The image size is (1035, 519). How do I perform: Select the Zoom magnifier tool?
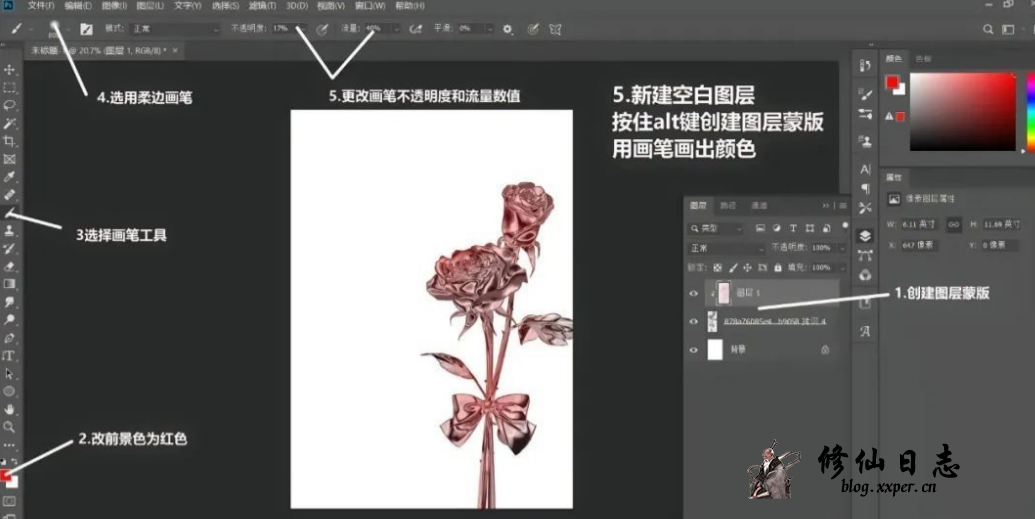10,426
